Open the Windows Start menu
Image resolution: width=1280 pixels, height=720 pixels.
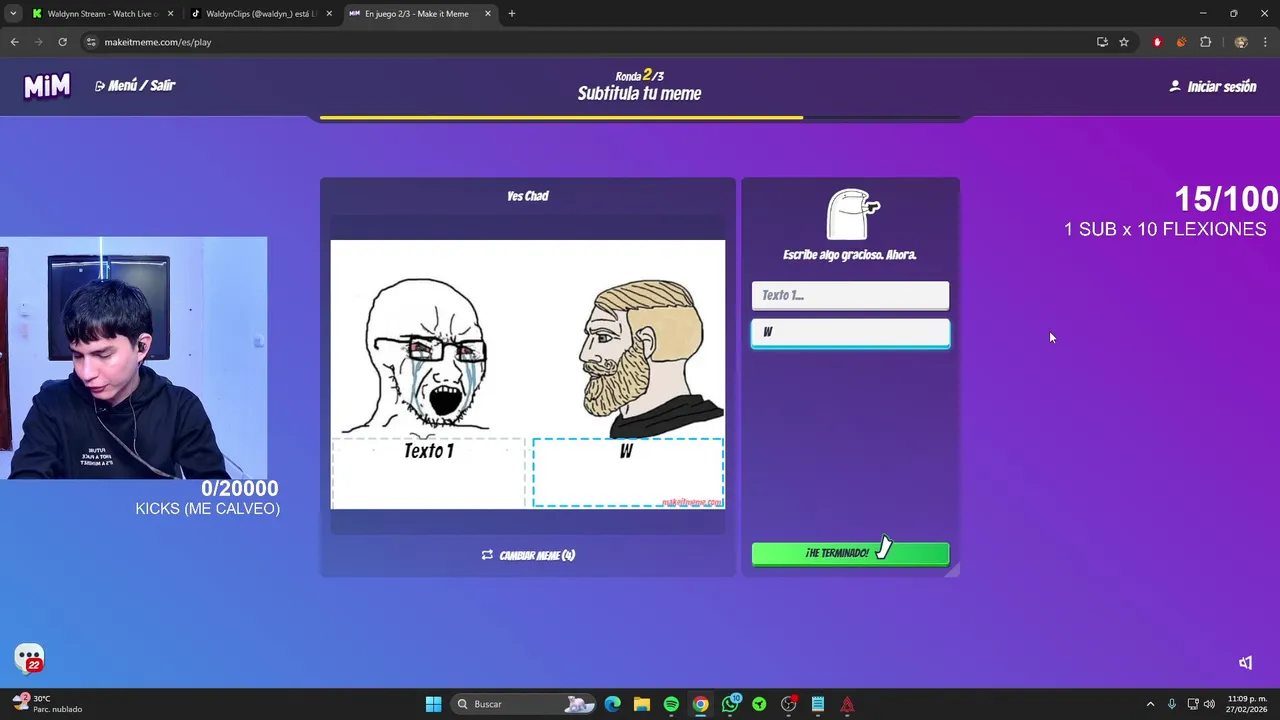coord(433,704)
